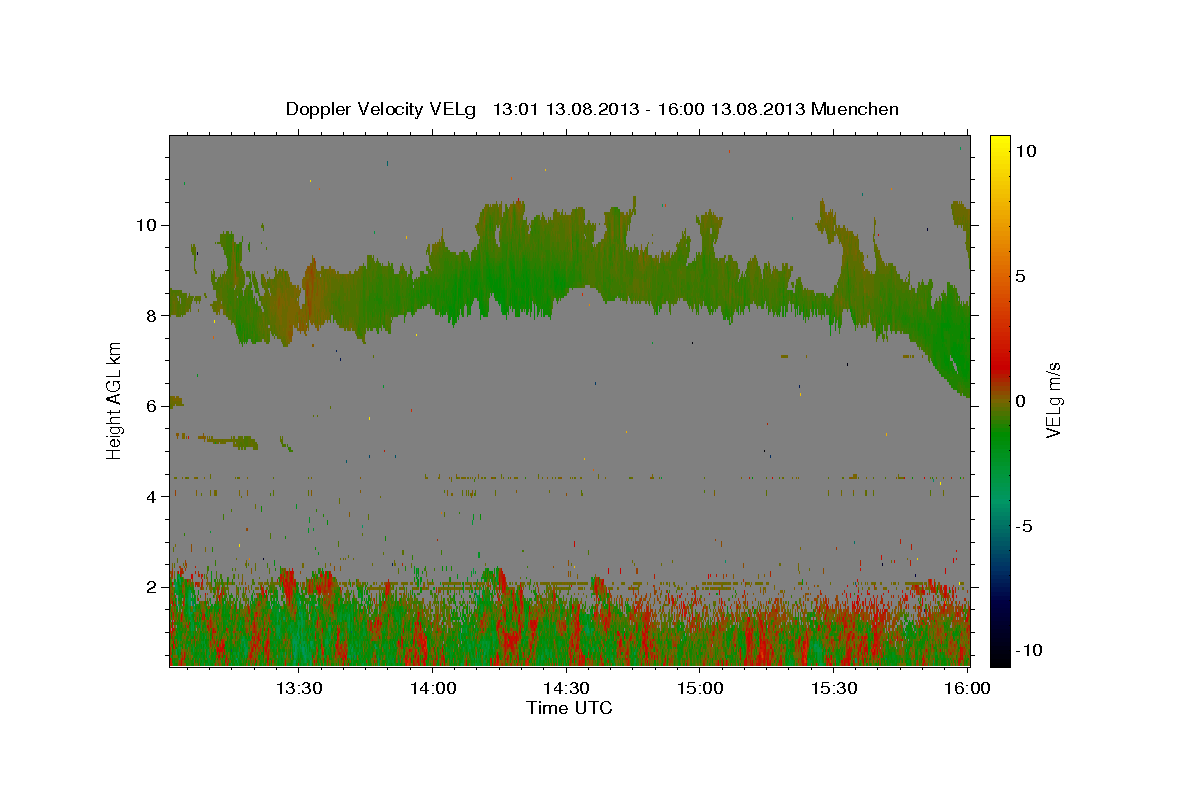Click the 15:30 time tick label
1200x800 pixels.
[x=834, y=689]
